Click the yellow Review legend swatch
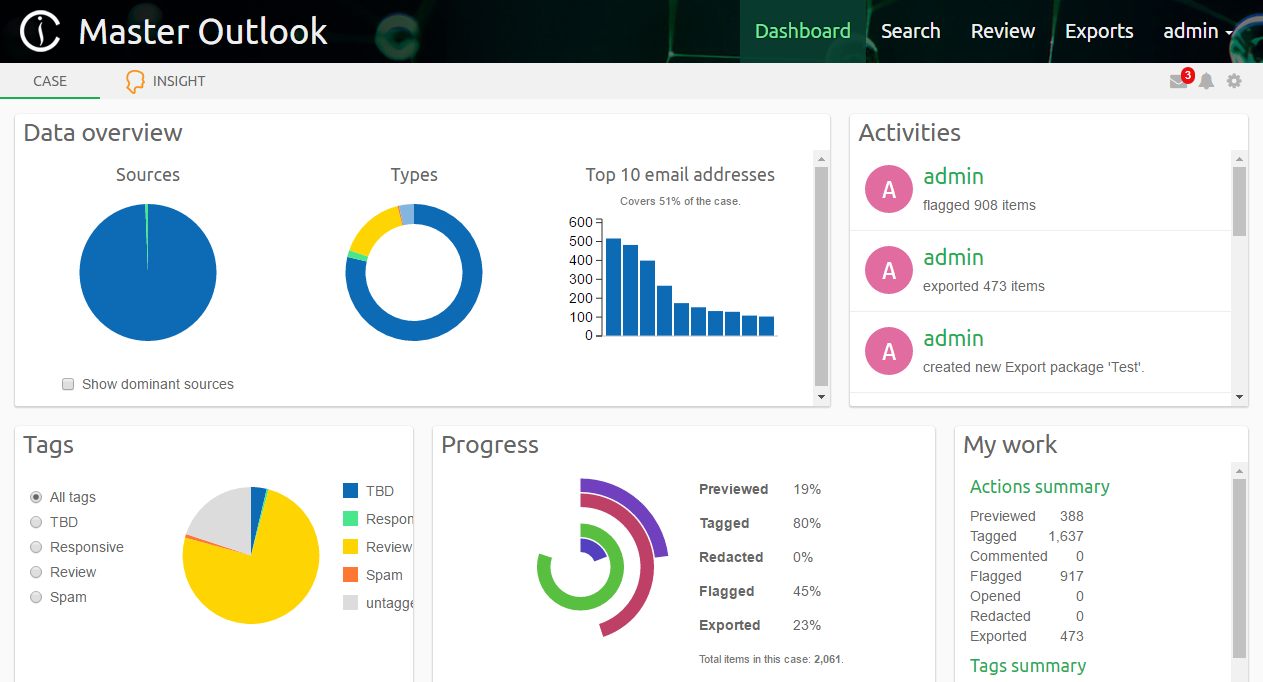1263x682 pixels. [x=350, y=547]
